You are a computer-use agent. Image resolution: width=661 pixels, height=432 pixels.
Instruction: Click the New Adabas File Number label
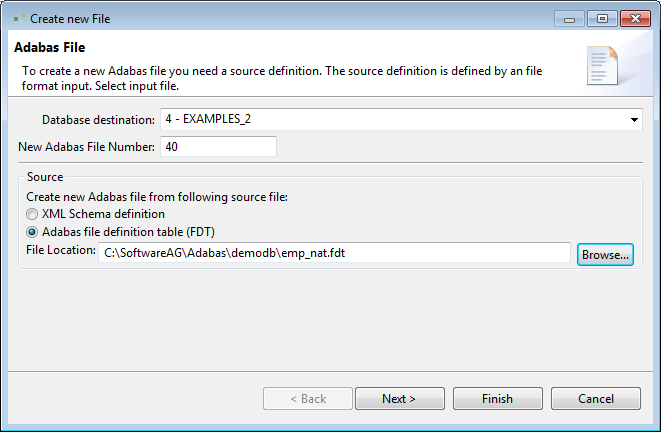click(x=87, y=147)
